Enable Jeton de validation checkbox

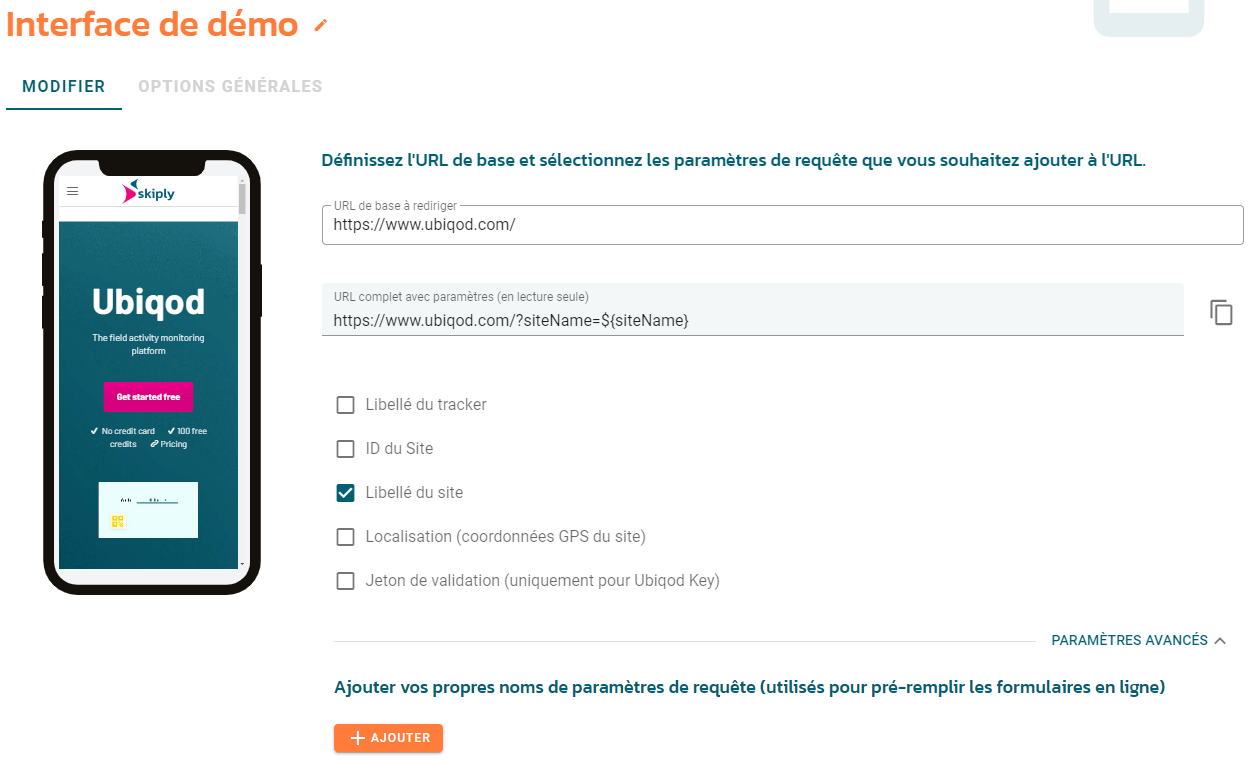345,581
